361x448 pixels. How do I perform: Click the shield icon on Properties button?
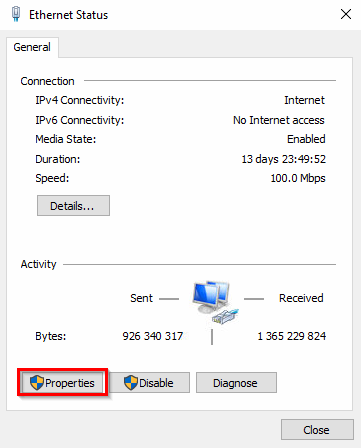[37, 382]
